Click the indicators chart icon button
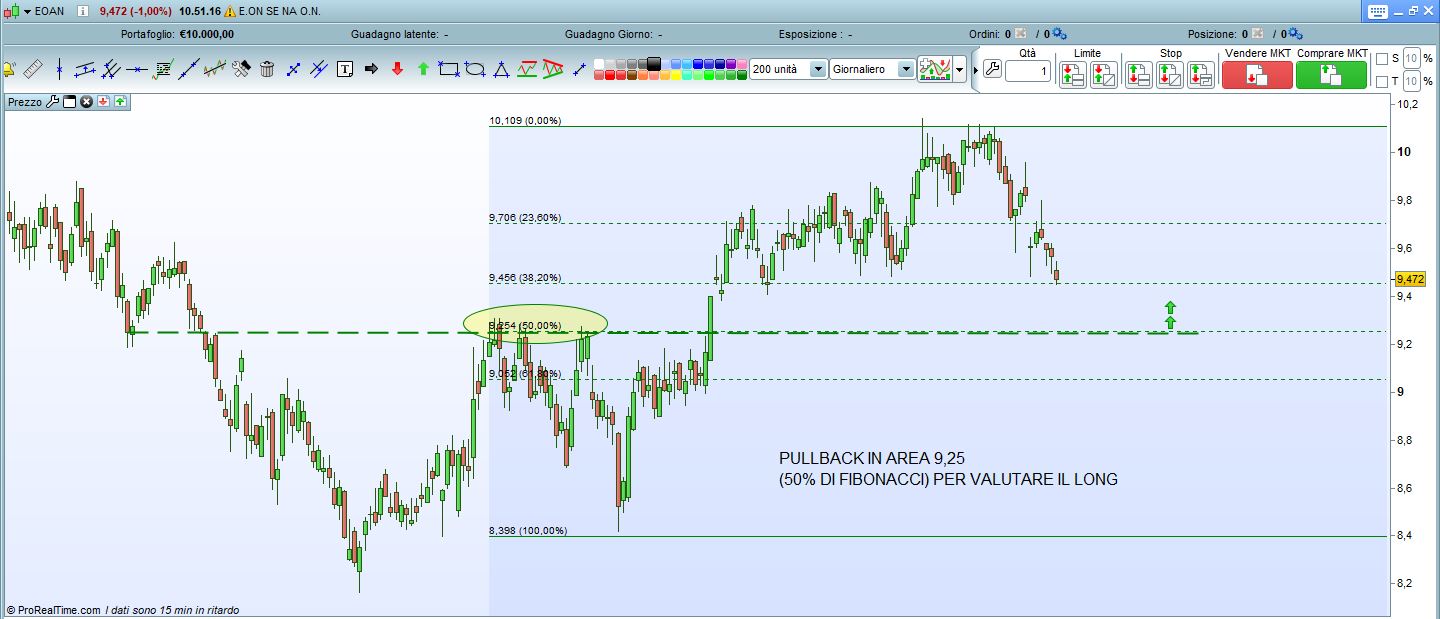This screenshot has height=619, width=1440. coord(935,69)
